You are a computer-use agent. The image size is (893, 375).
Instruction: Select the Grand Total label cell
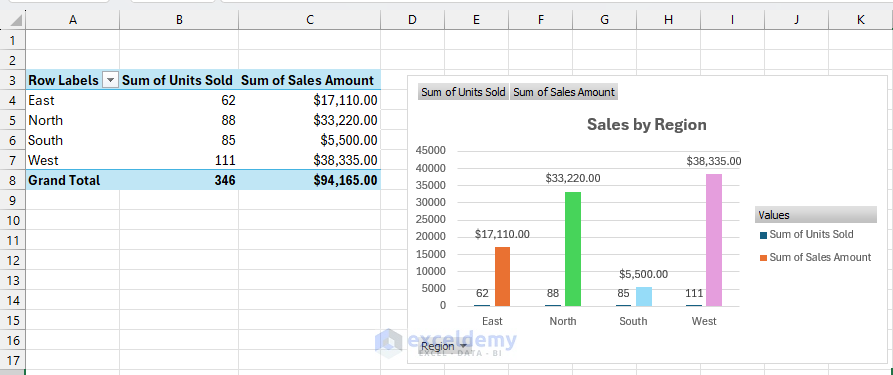click(73, 181)
